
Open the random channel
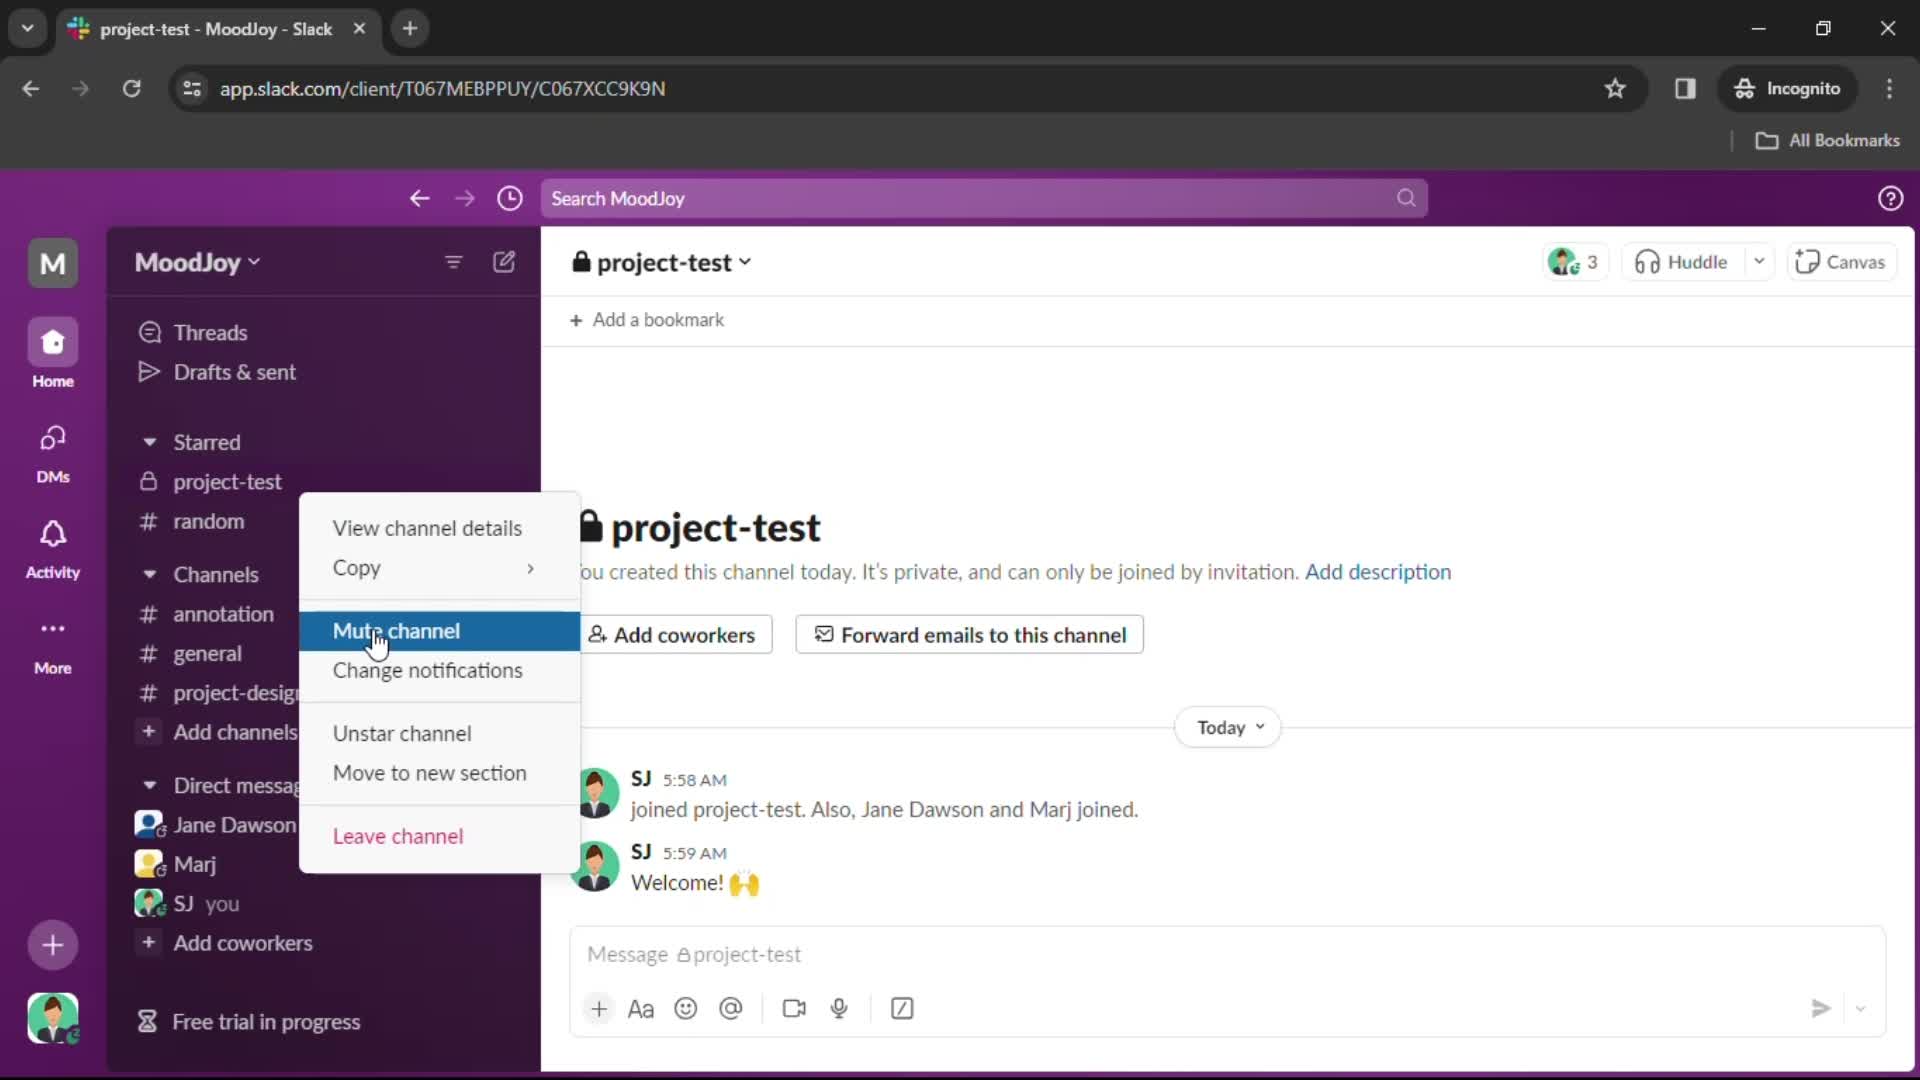210,521
